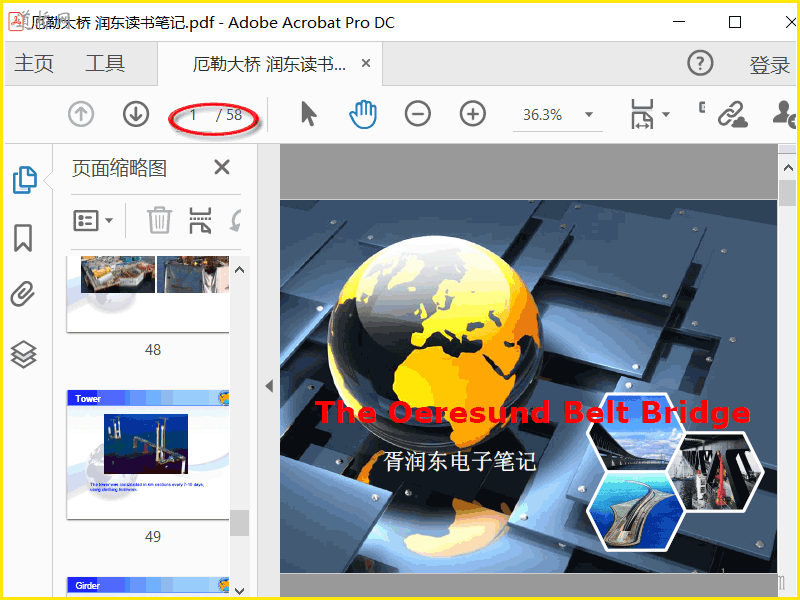Click total pages 58 text

[x=234, y=115]
